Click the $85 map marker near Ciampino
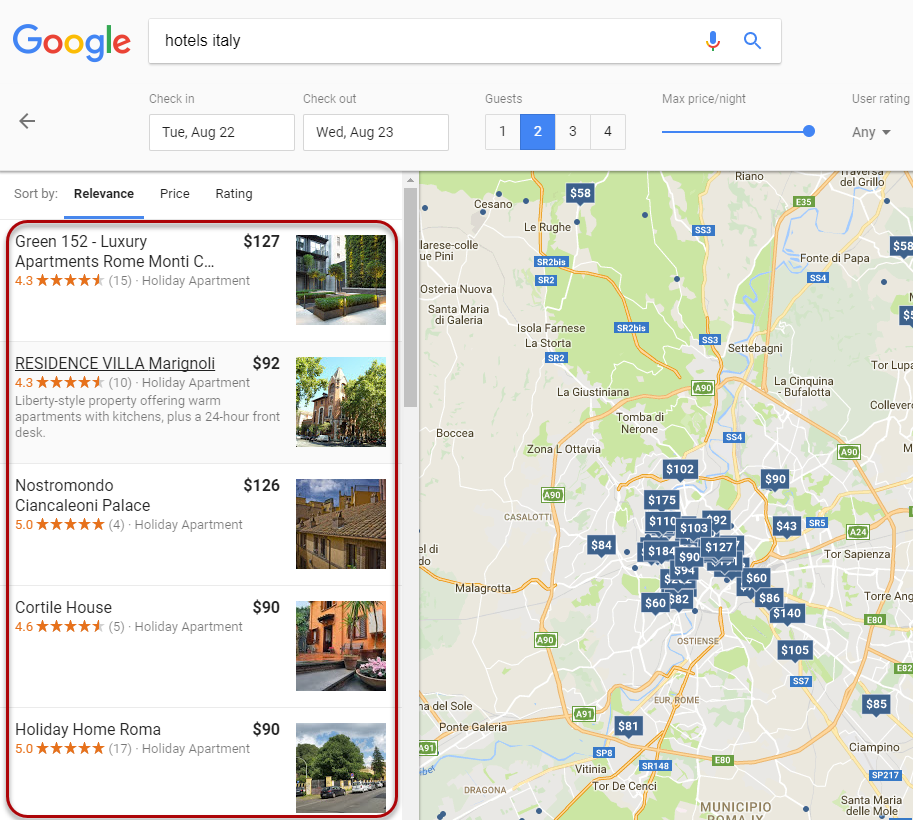 (876, 705)
